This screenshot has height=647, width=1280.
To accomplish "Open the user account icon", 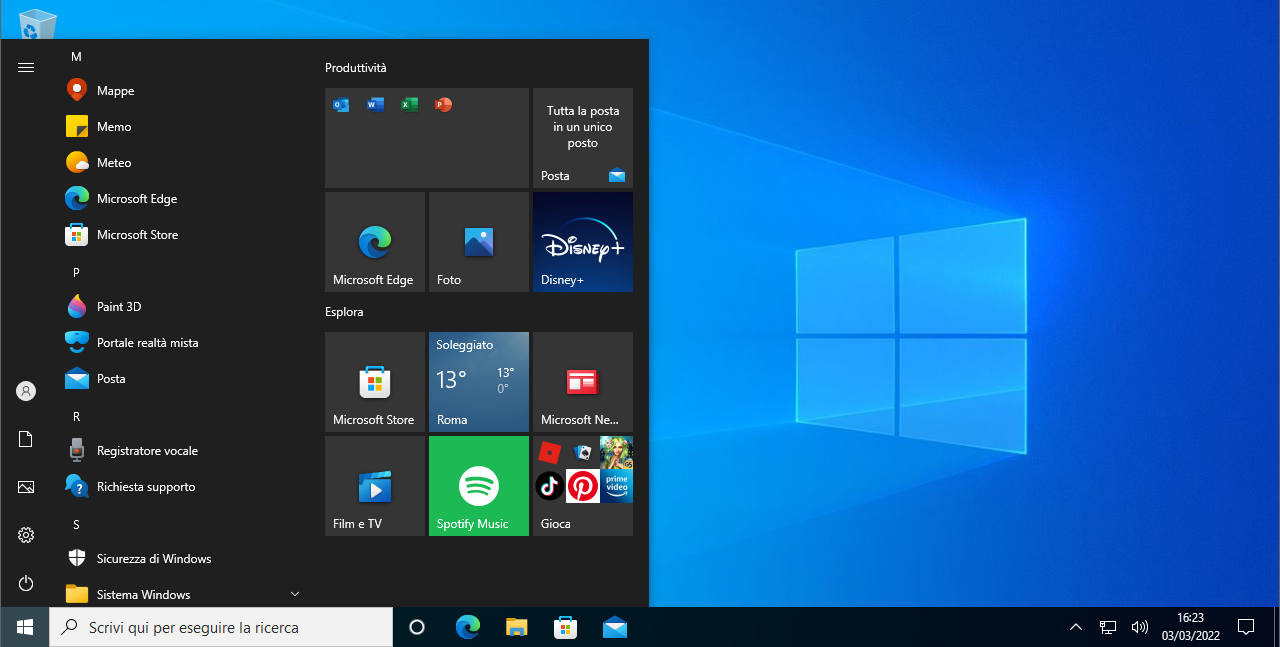I will (26, 391).
